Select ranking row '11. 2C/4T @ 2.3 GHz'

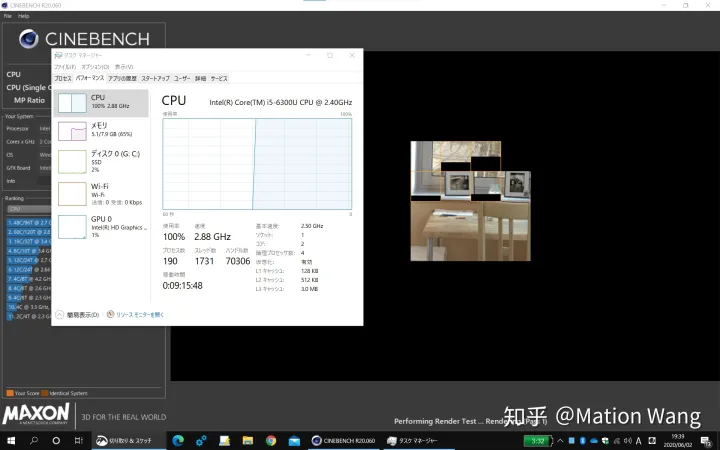[28, 316]
